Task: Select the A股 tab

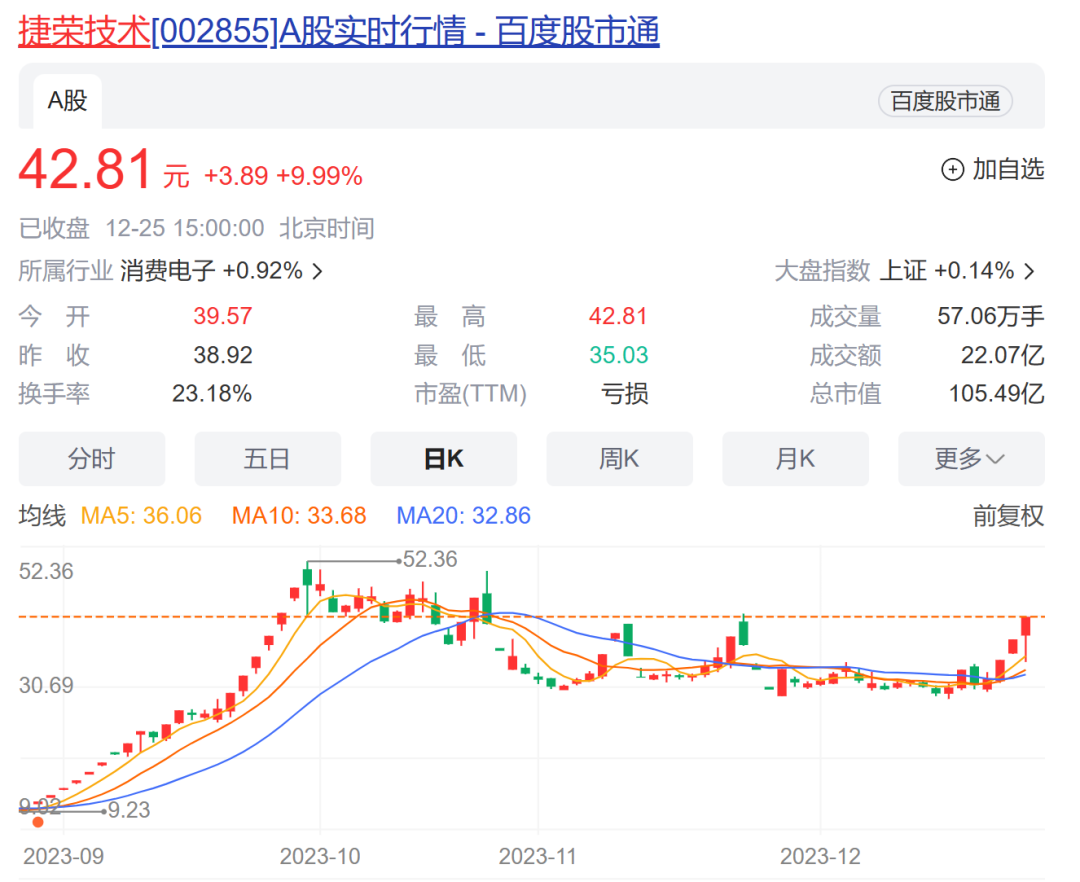Action: [68, 101]
